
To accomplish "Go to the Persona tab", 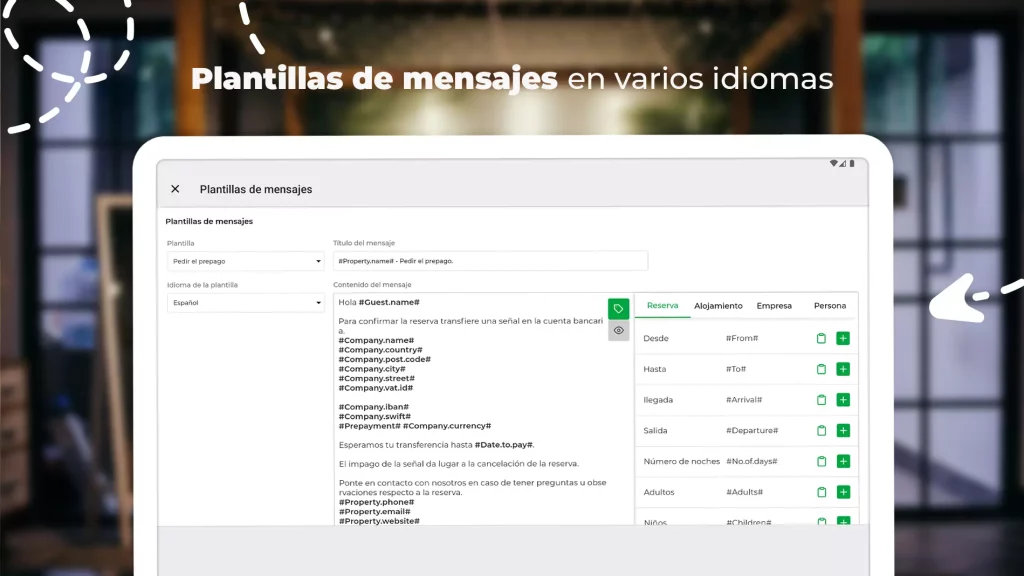I will pyautogui.click(x=830, y=306).
